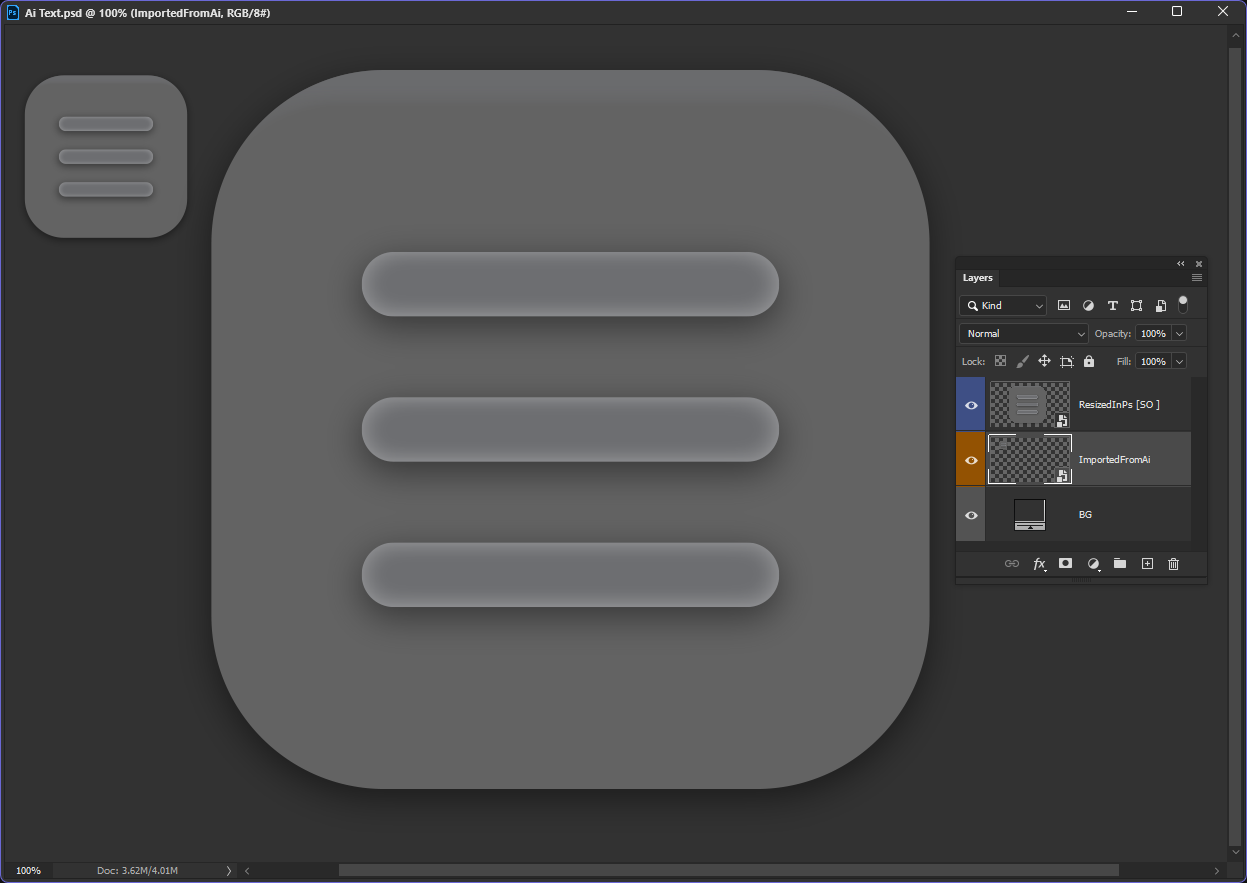This screenshot has height=883, width=1247.
Task: Click the Delete layer trash icon
Action: point(1172,563)
